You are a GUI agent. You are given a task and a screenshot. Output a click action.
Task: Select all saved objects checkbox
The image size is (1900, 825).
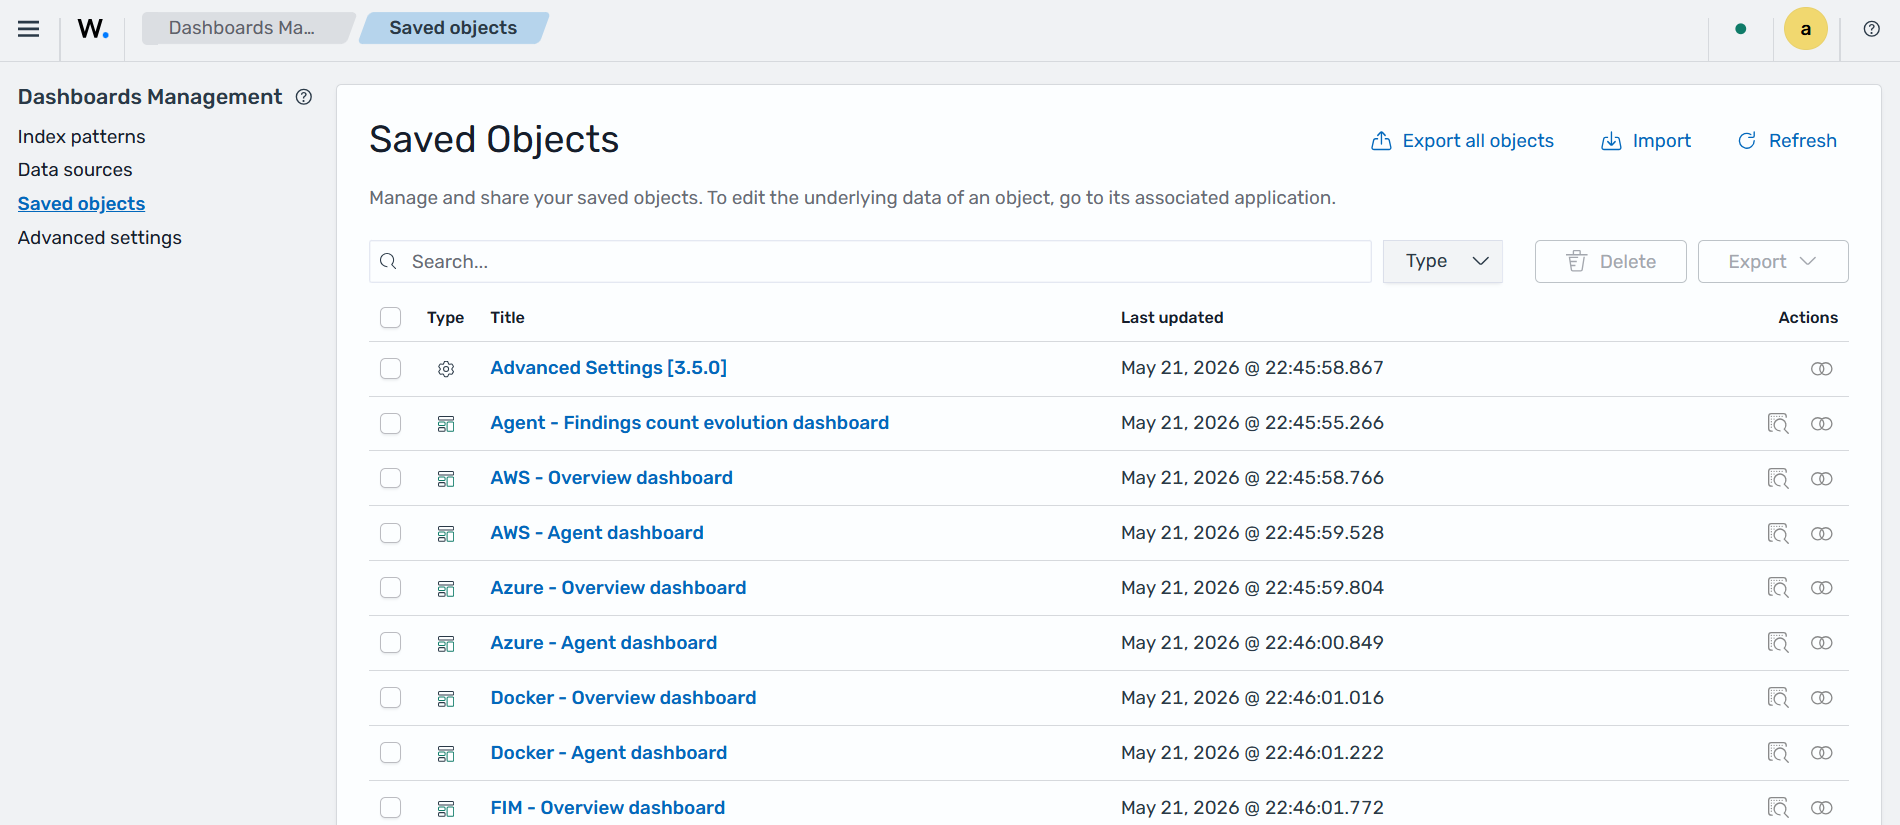click(390, 317)
